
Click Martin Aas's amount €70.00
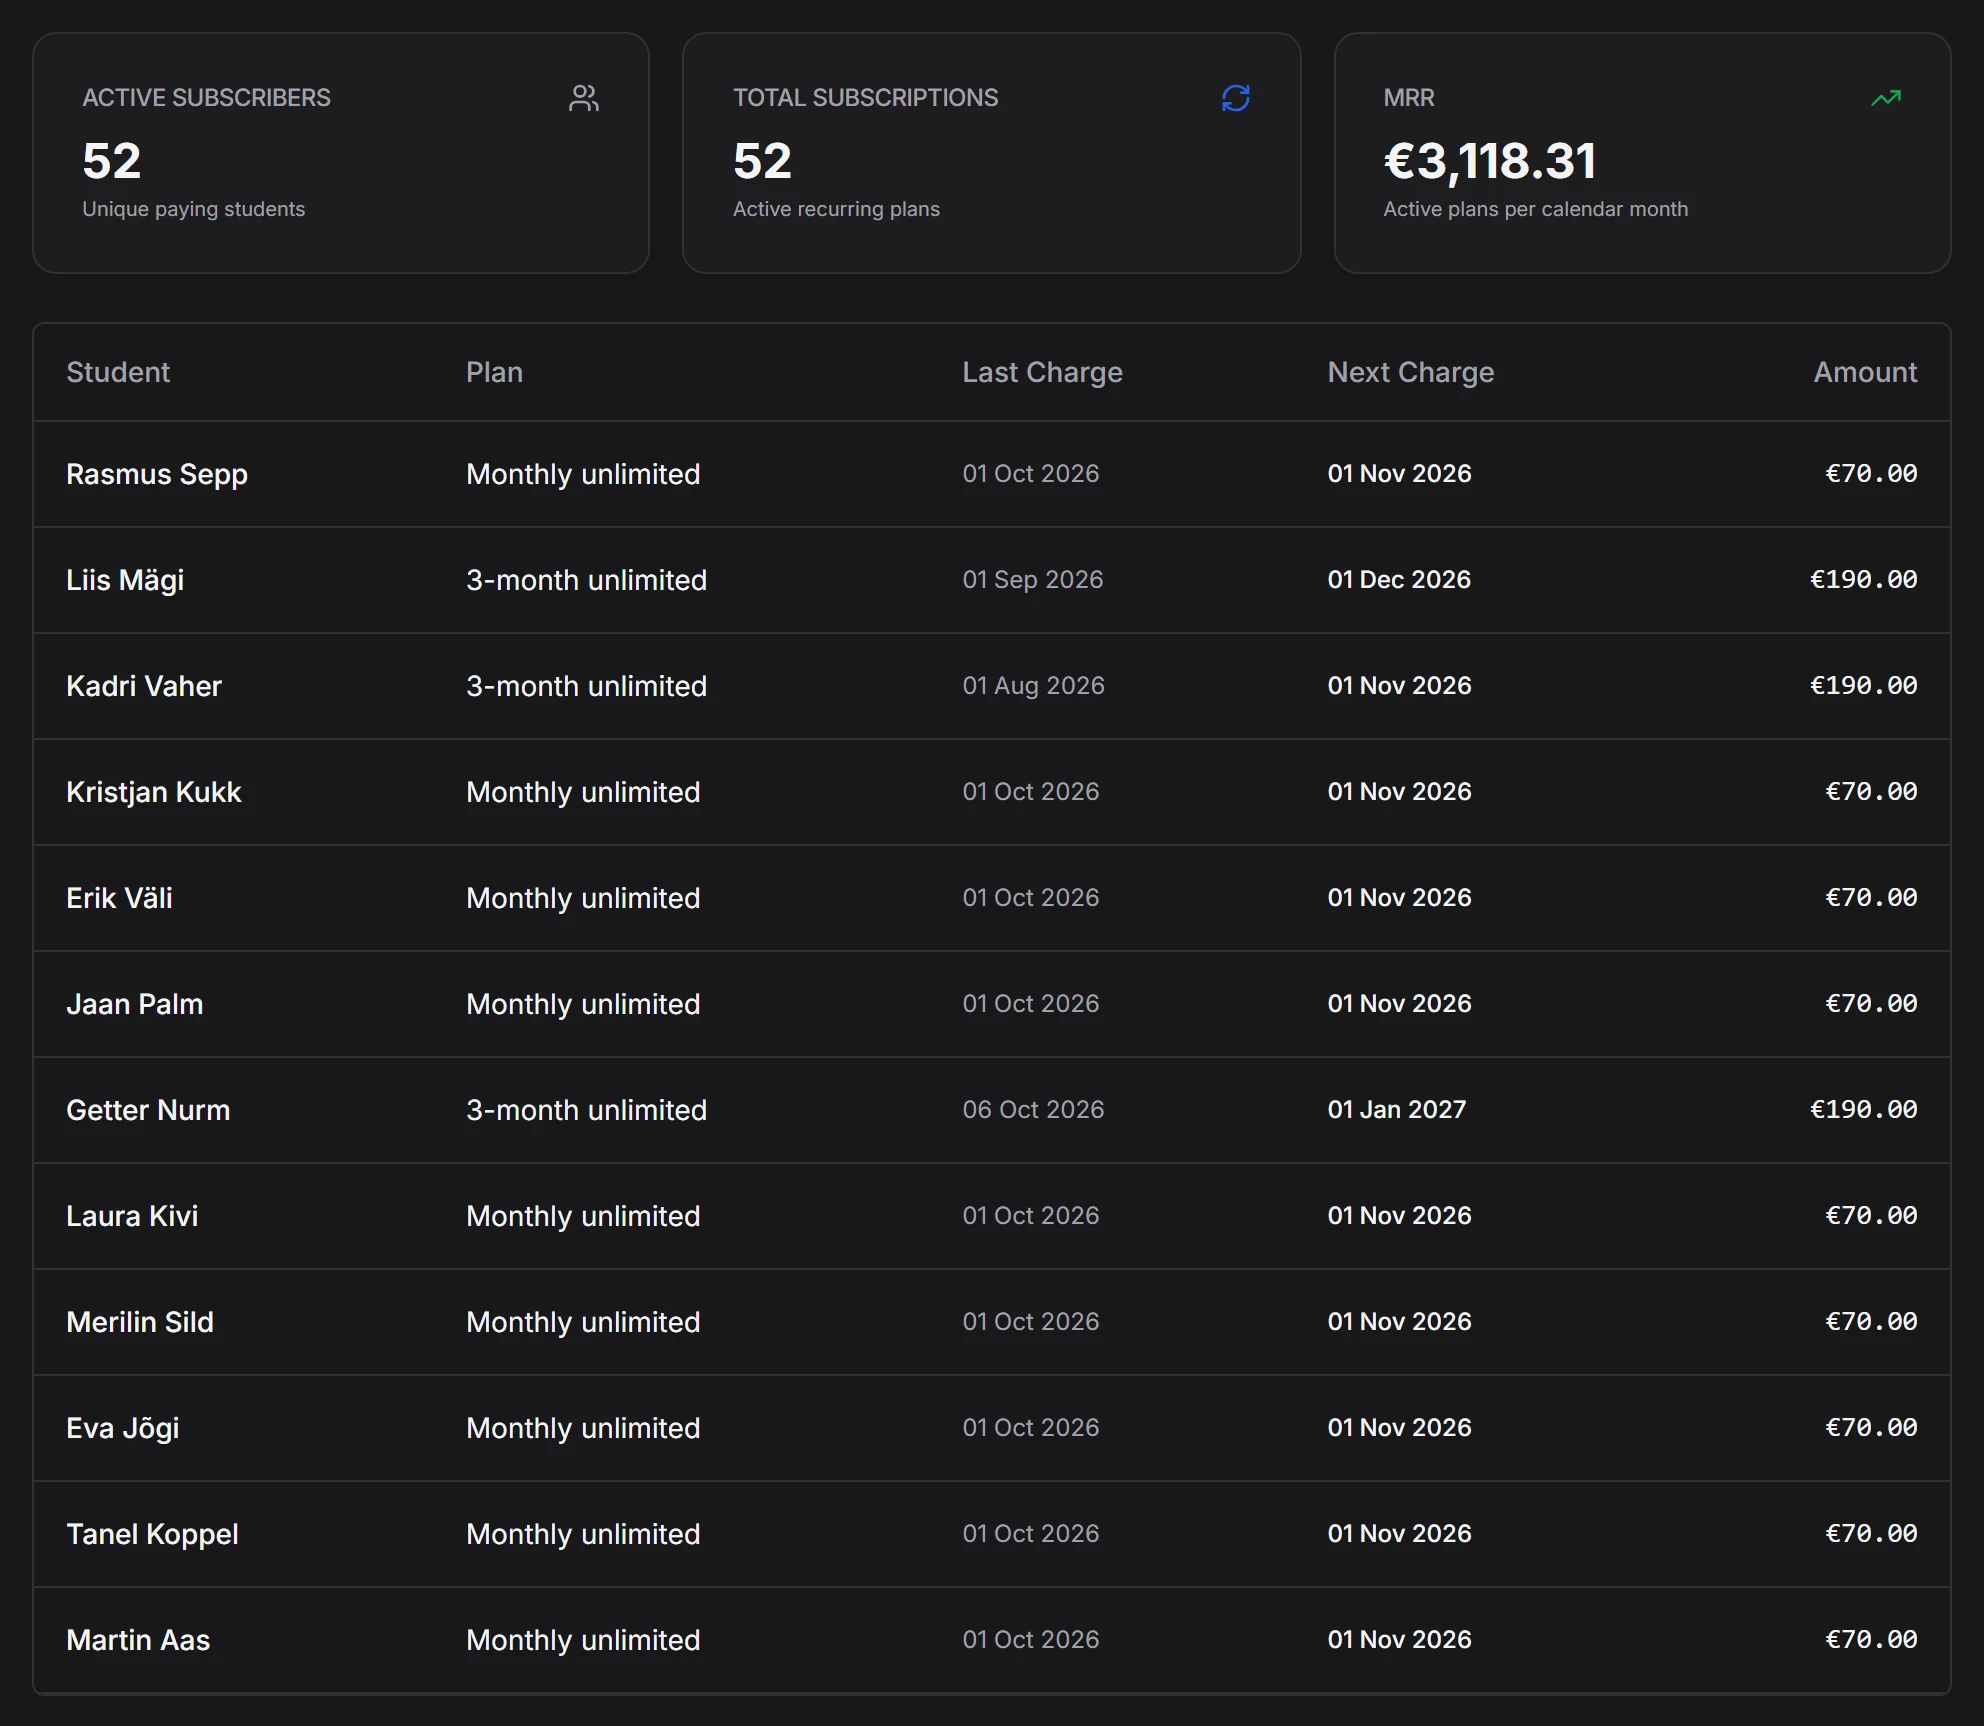coord(1871,1640)
